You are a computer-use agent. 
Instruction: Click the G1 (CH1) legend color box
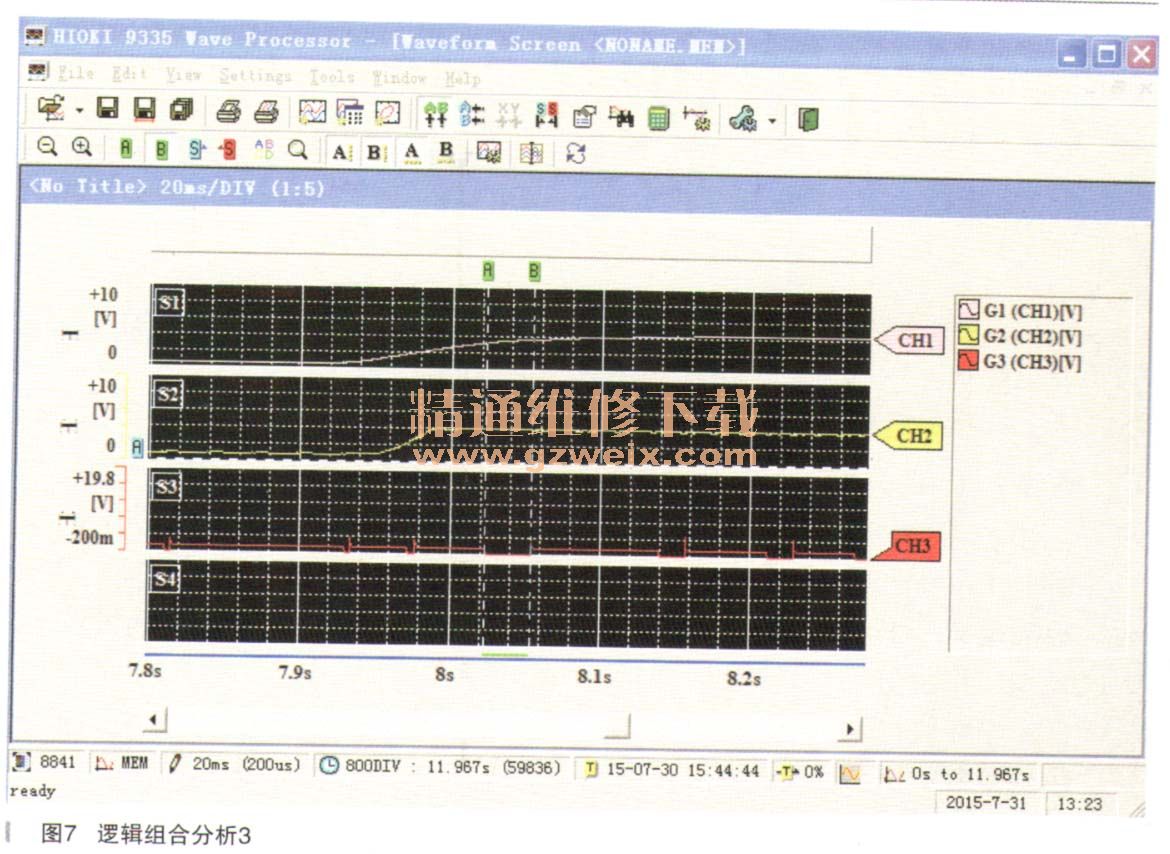[x=968, y=309]
